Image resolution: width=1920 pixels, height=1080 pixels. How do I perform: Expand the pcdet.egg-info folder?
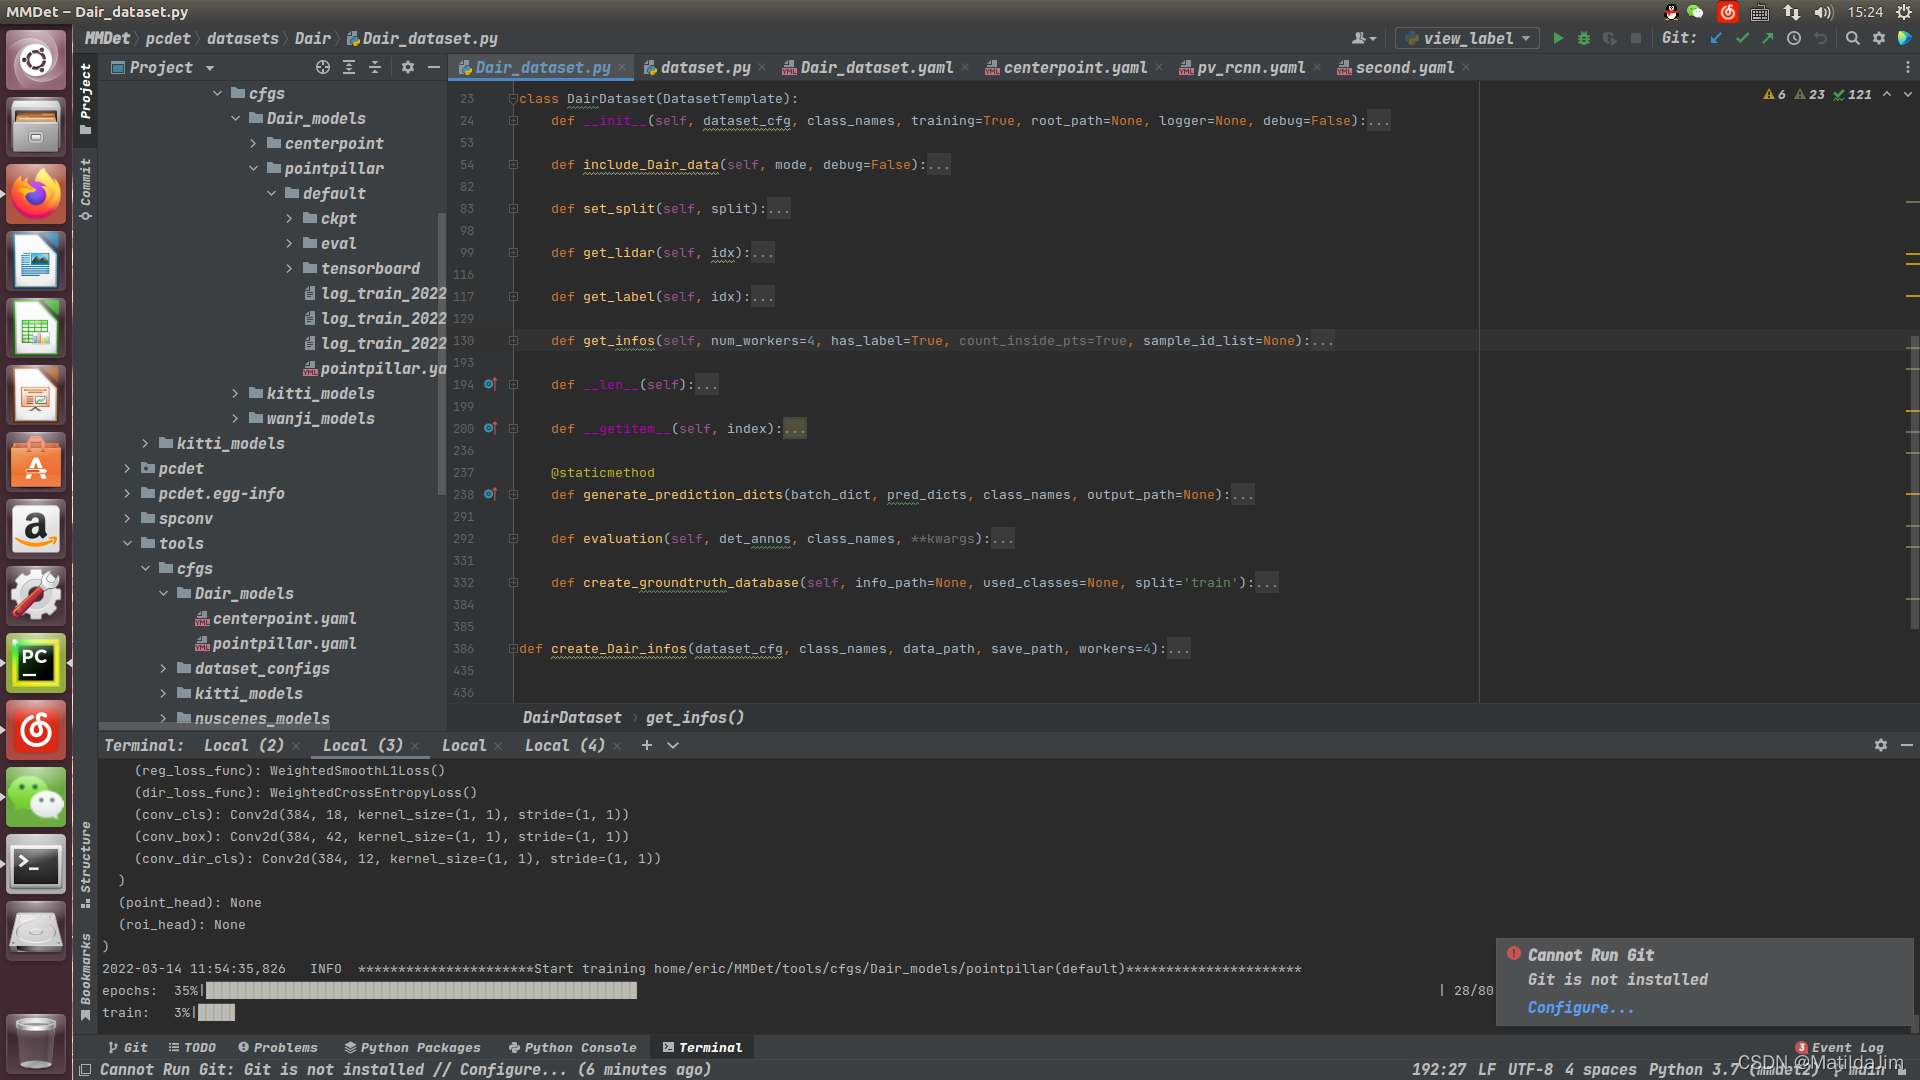click(x=127, y=493)
